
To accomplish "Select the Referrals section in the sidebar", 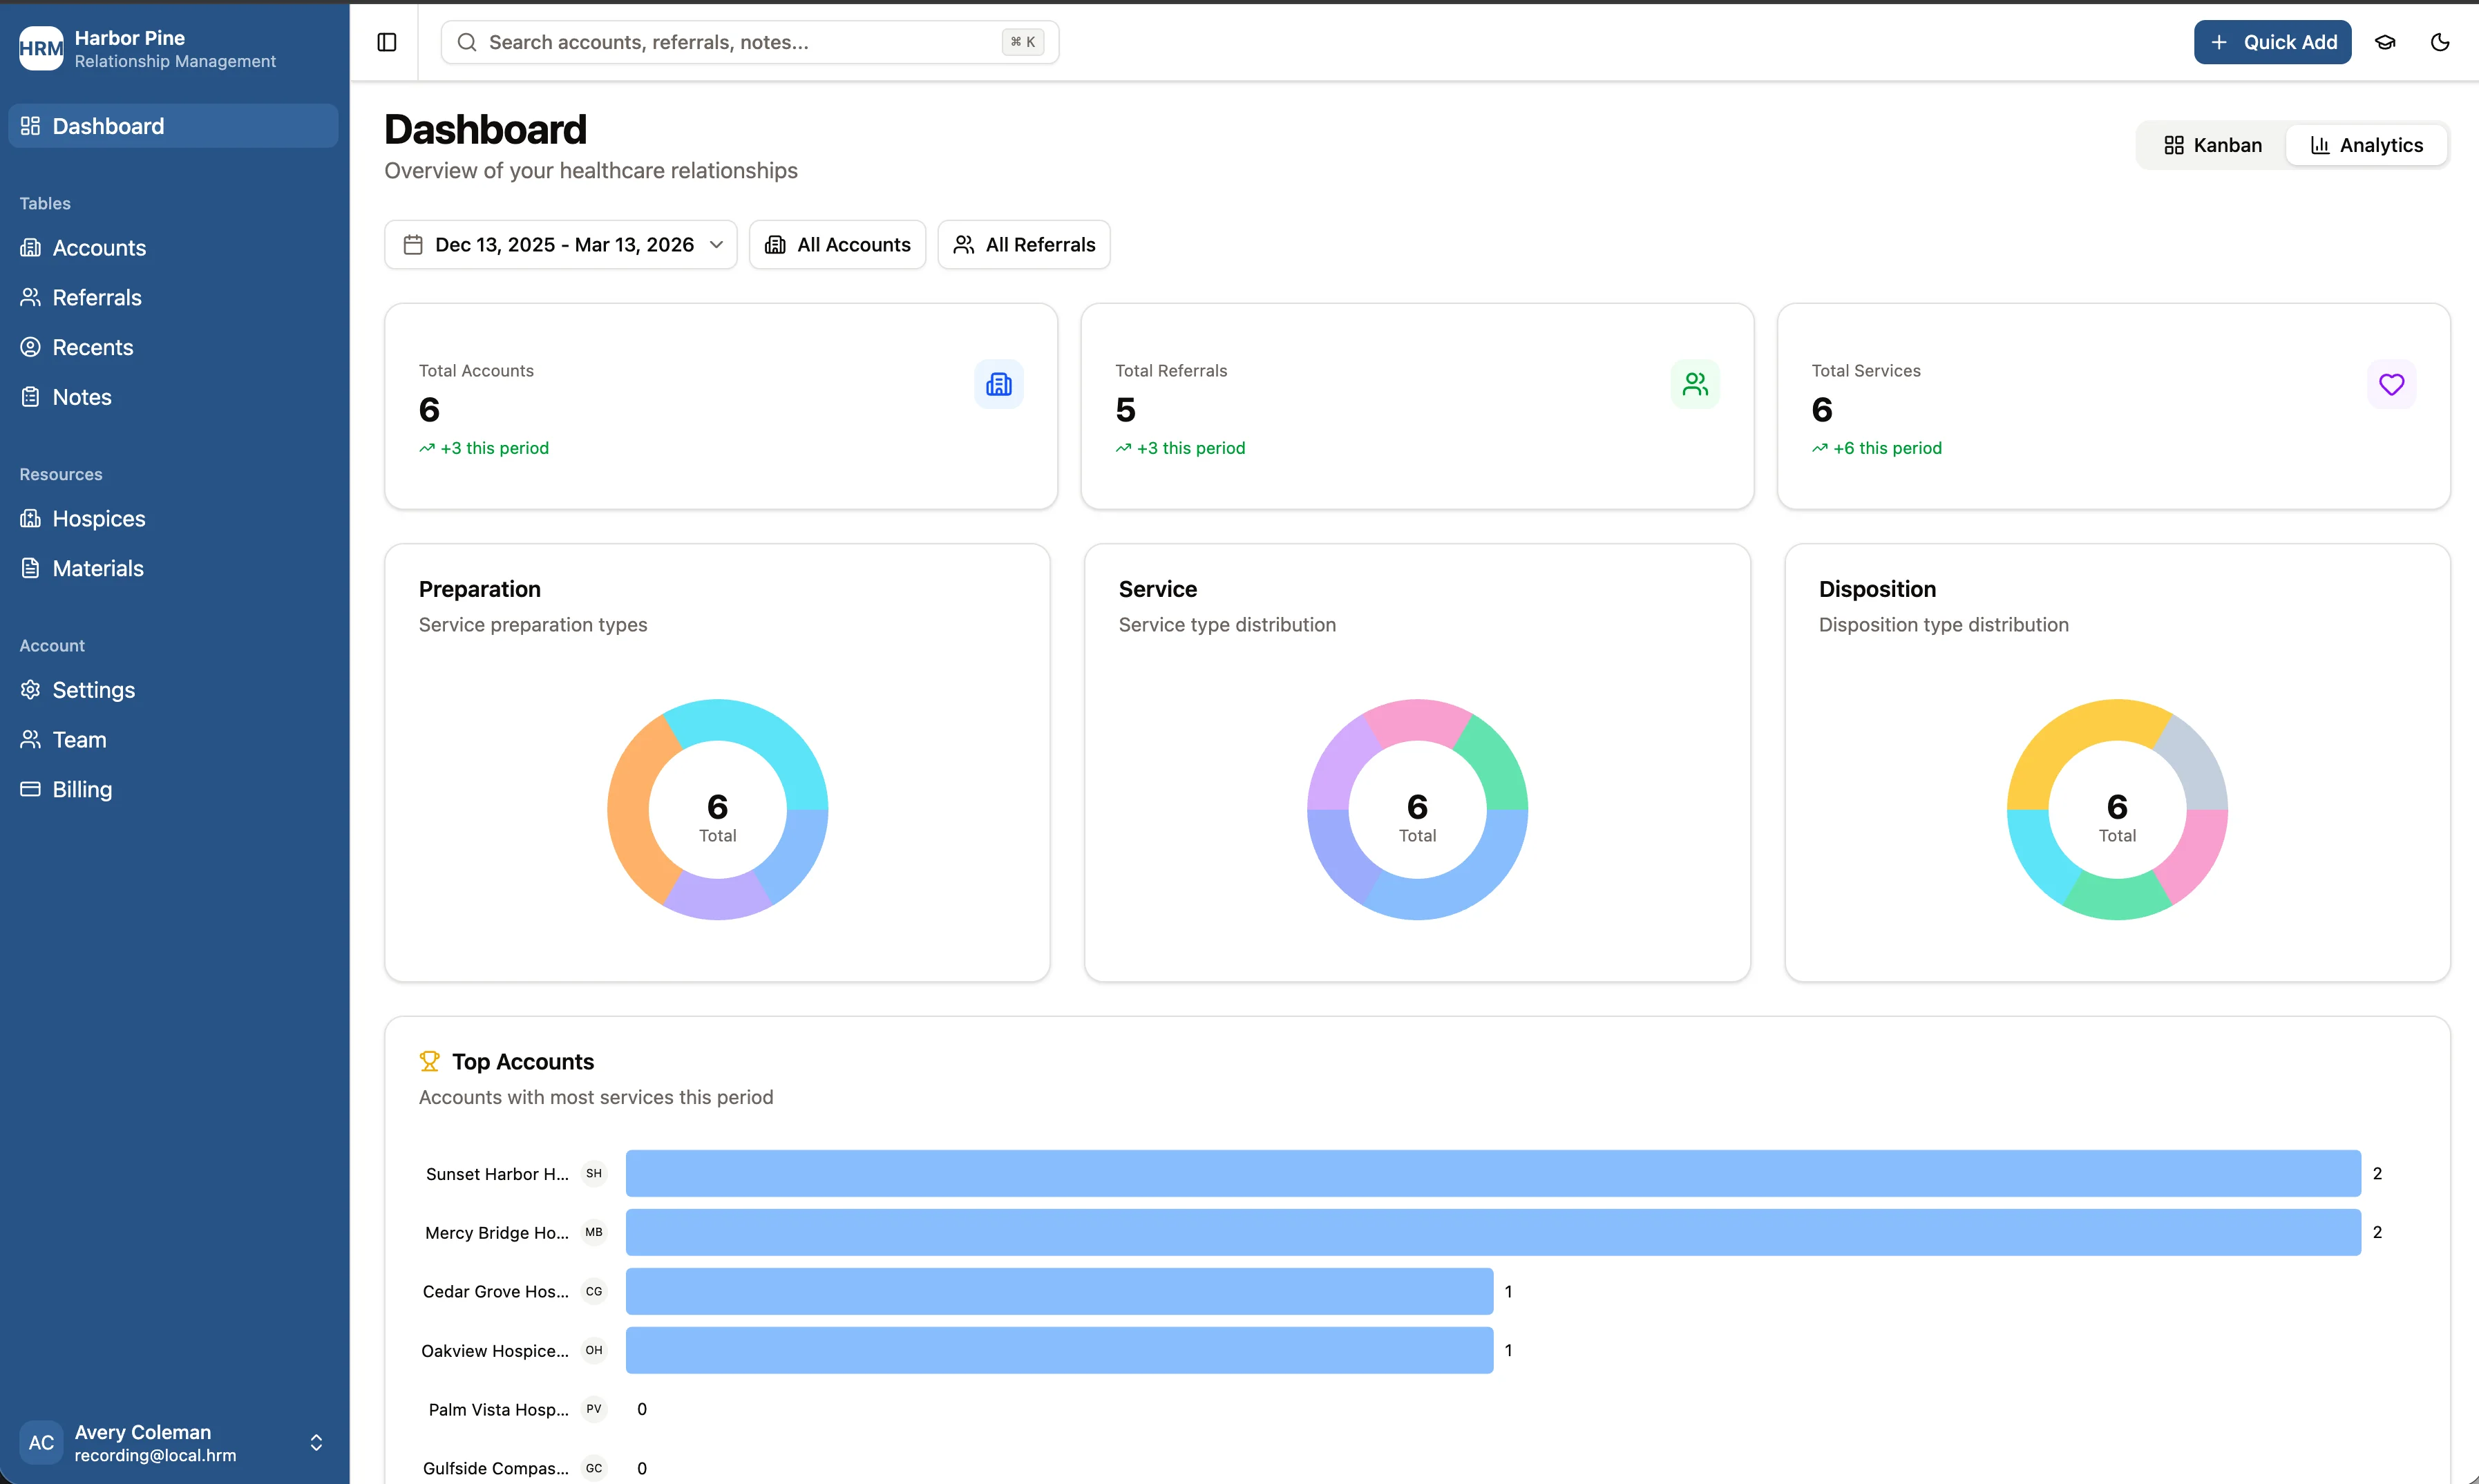I will pyautogui.click(x=97, y=297).
